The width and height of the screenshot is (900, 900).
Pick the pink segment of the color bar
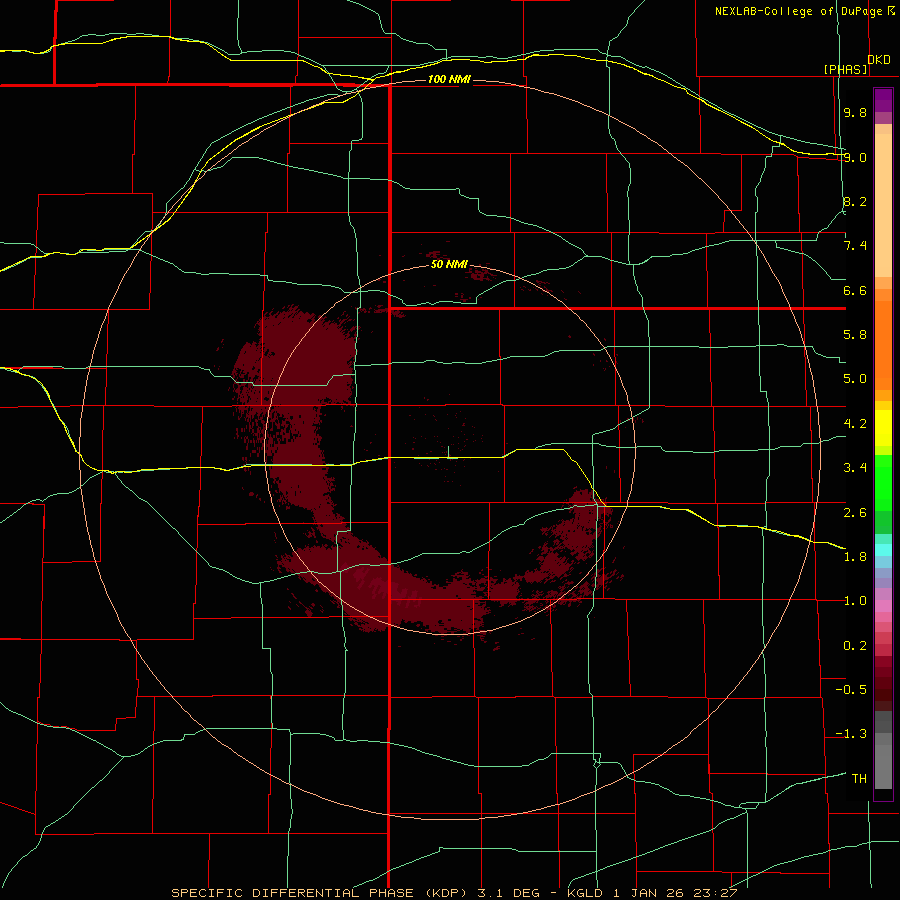coord(883,606)
